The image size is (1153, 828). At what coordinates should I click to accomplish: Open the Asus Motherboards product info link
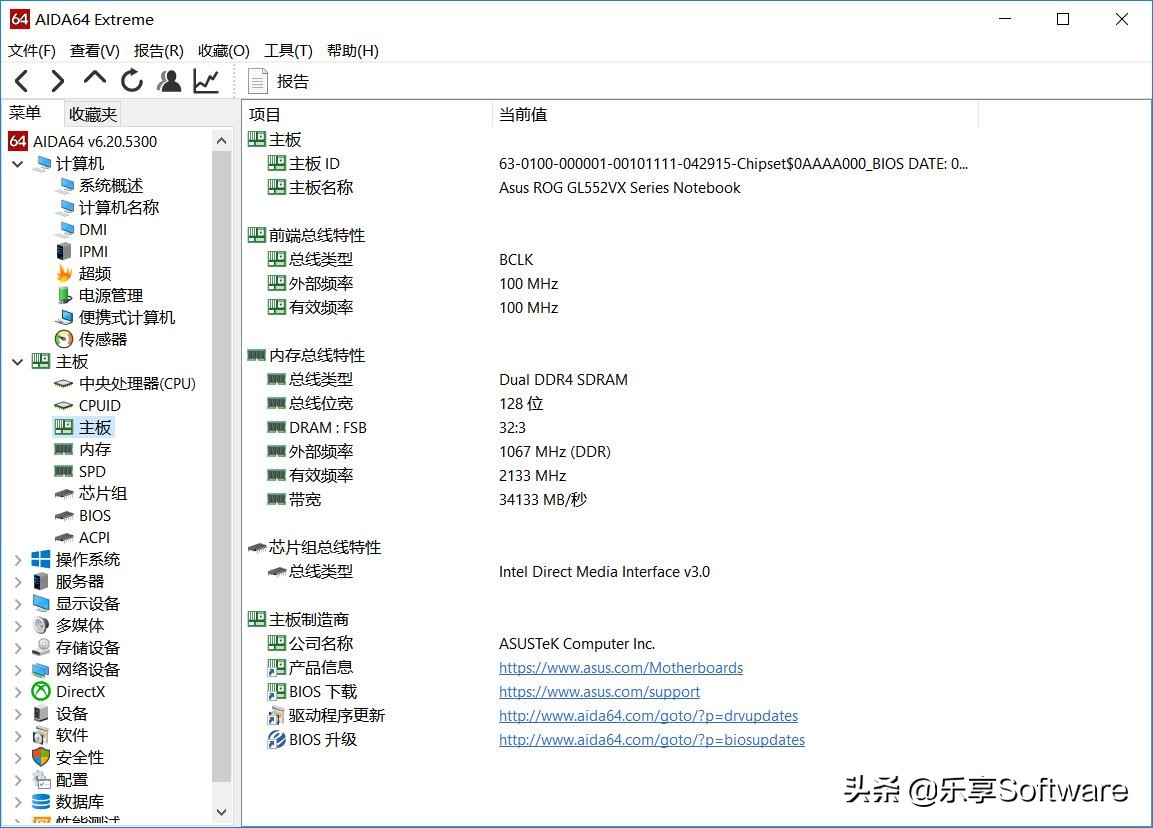(x=620, y=667)
